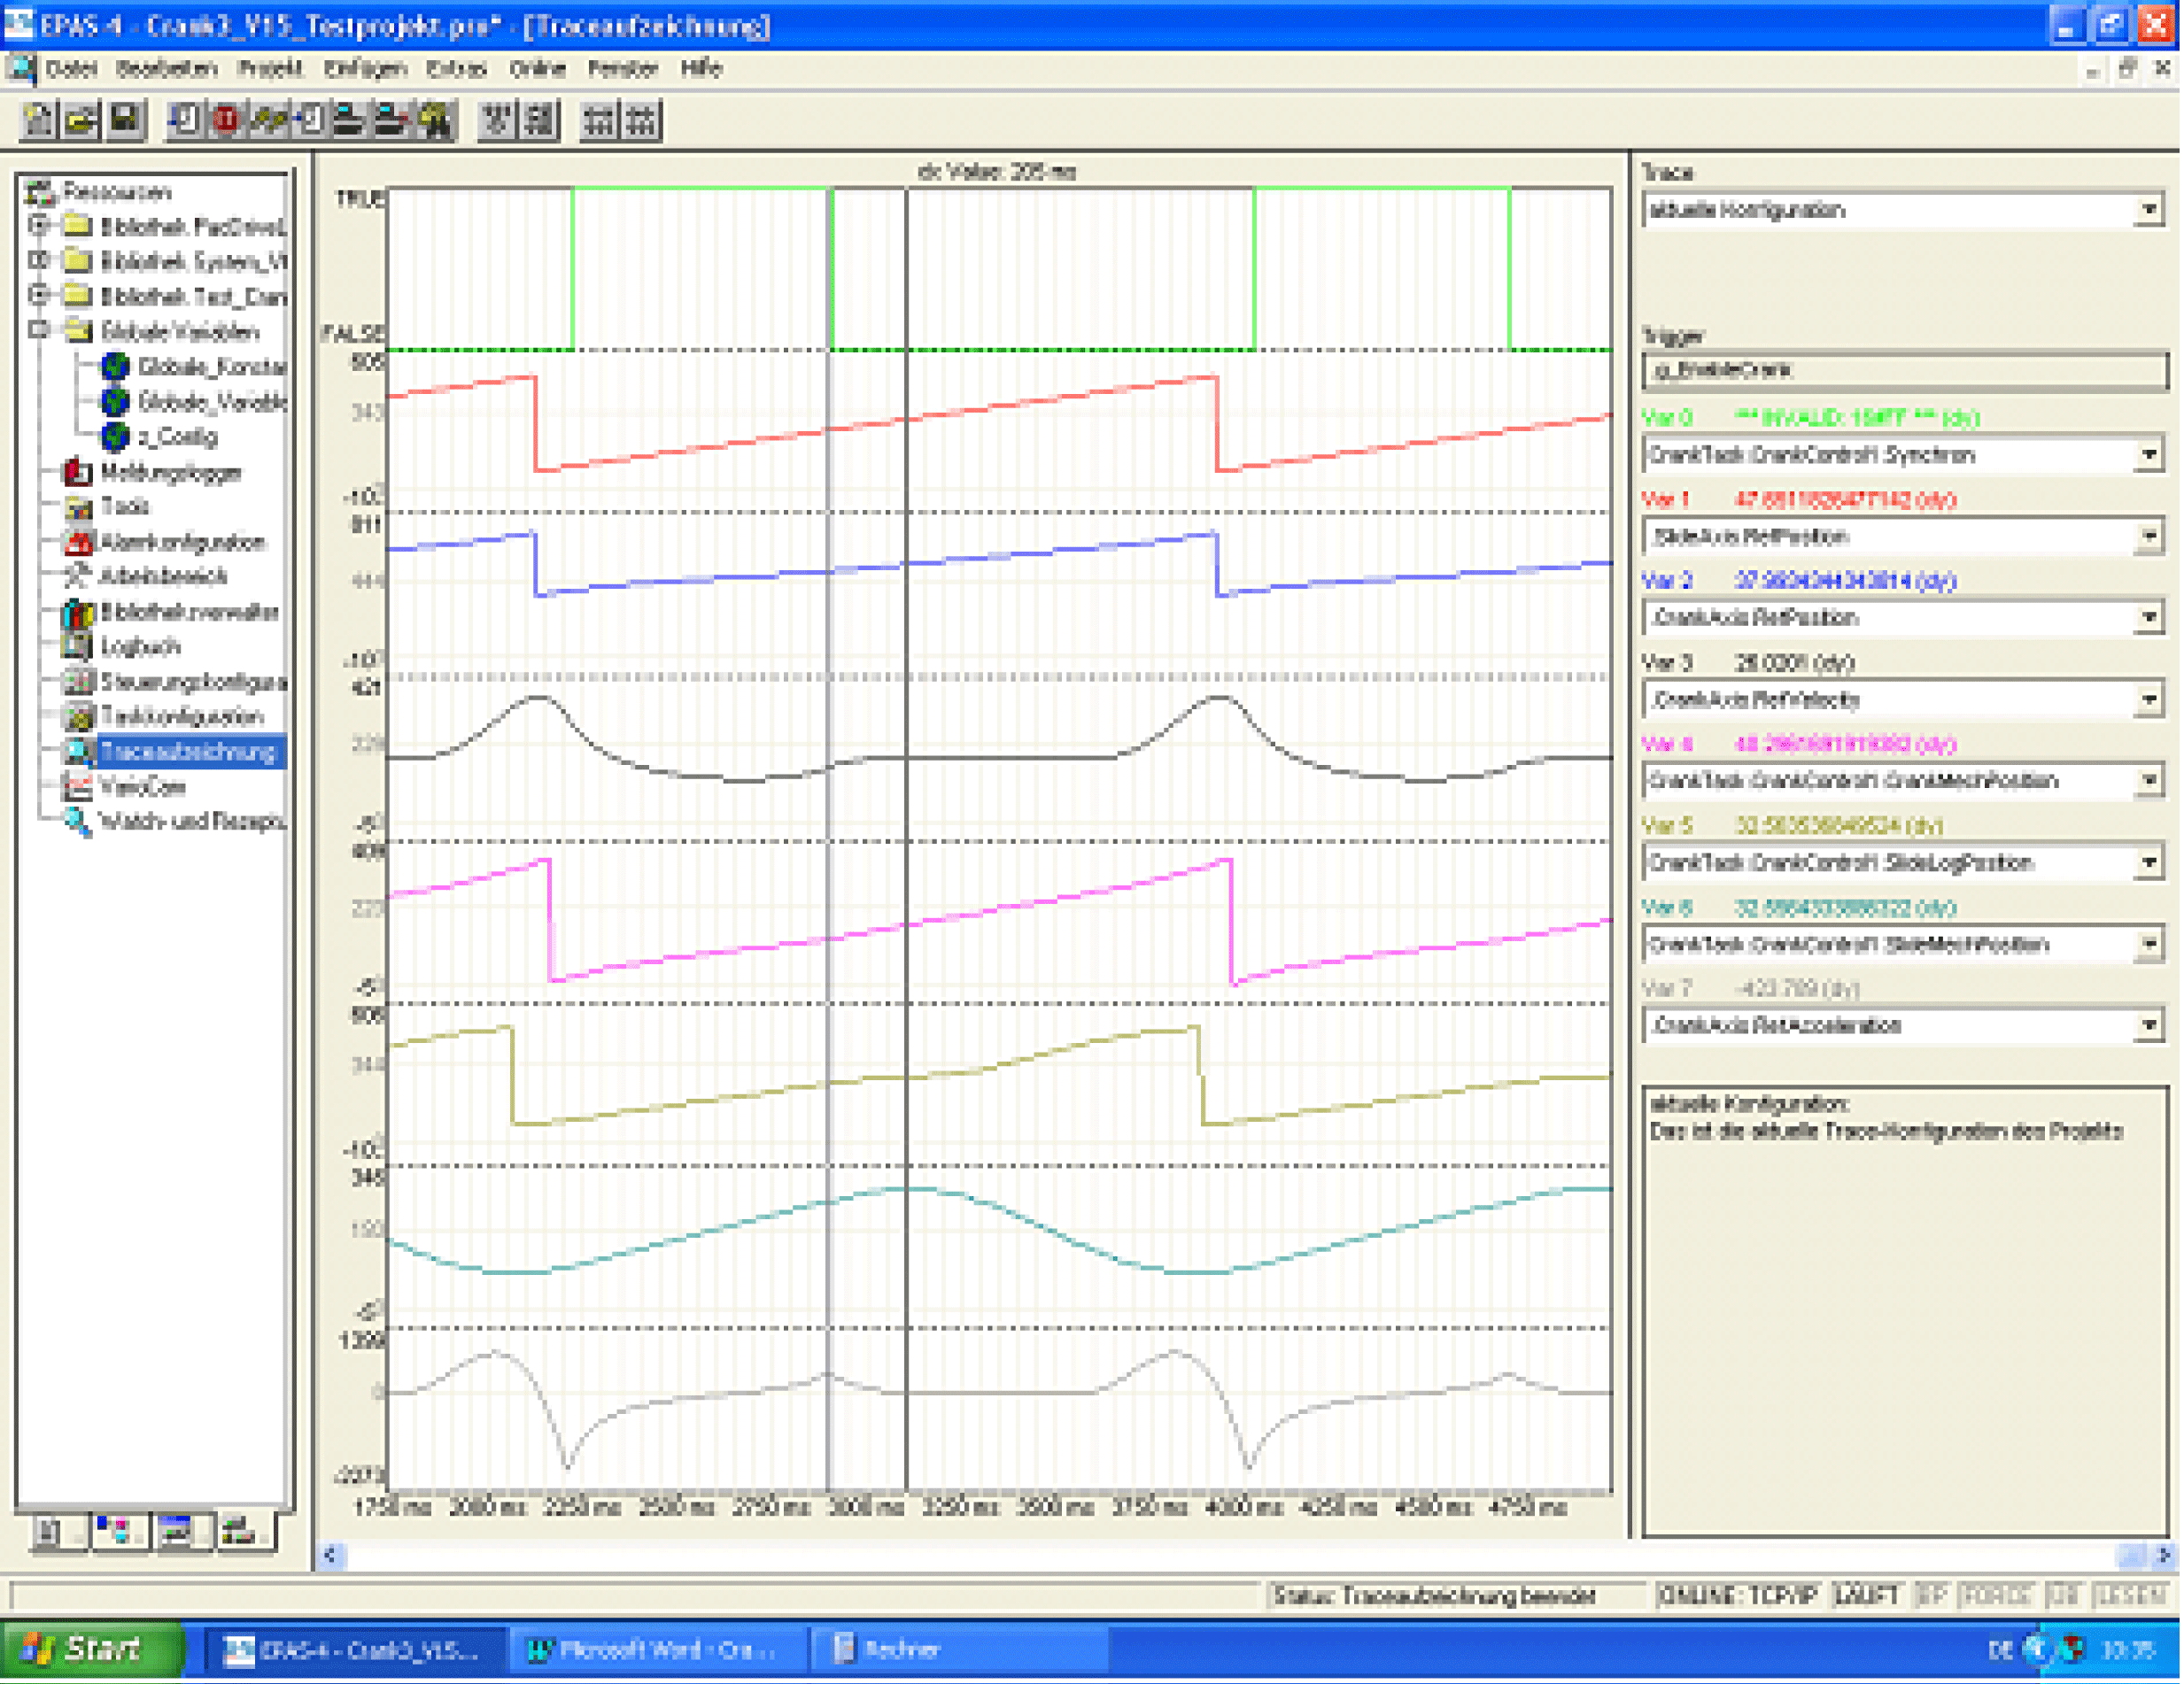Click the Save project toolbar icon
Viewport: 2184px width, 1684px height.
125,120
